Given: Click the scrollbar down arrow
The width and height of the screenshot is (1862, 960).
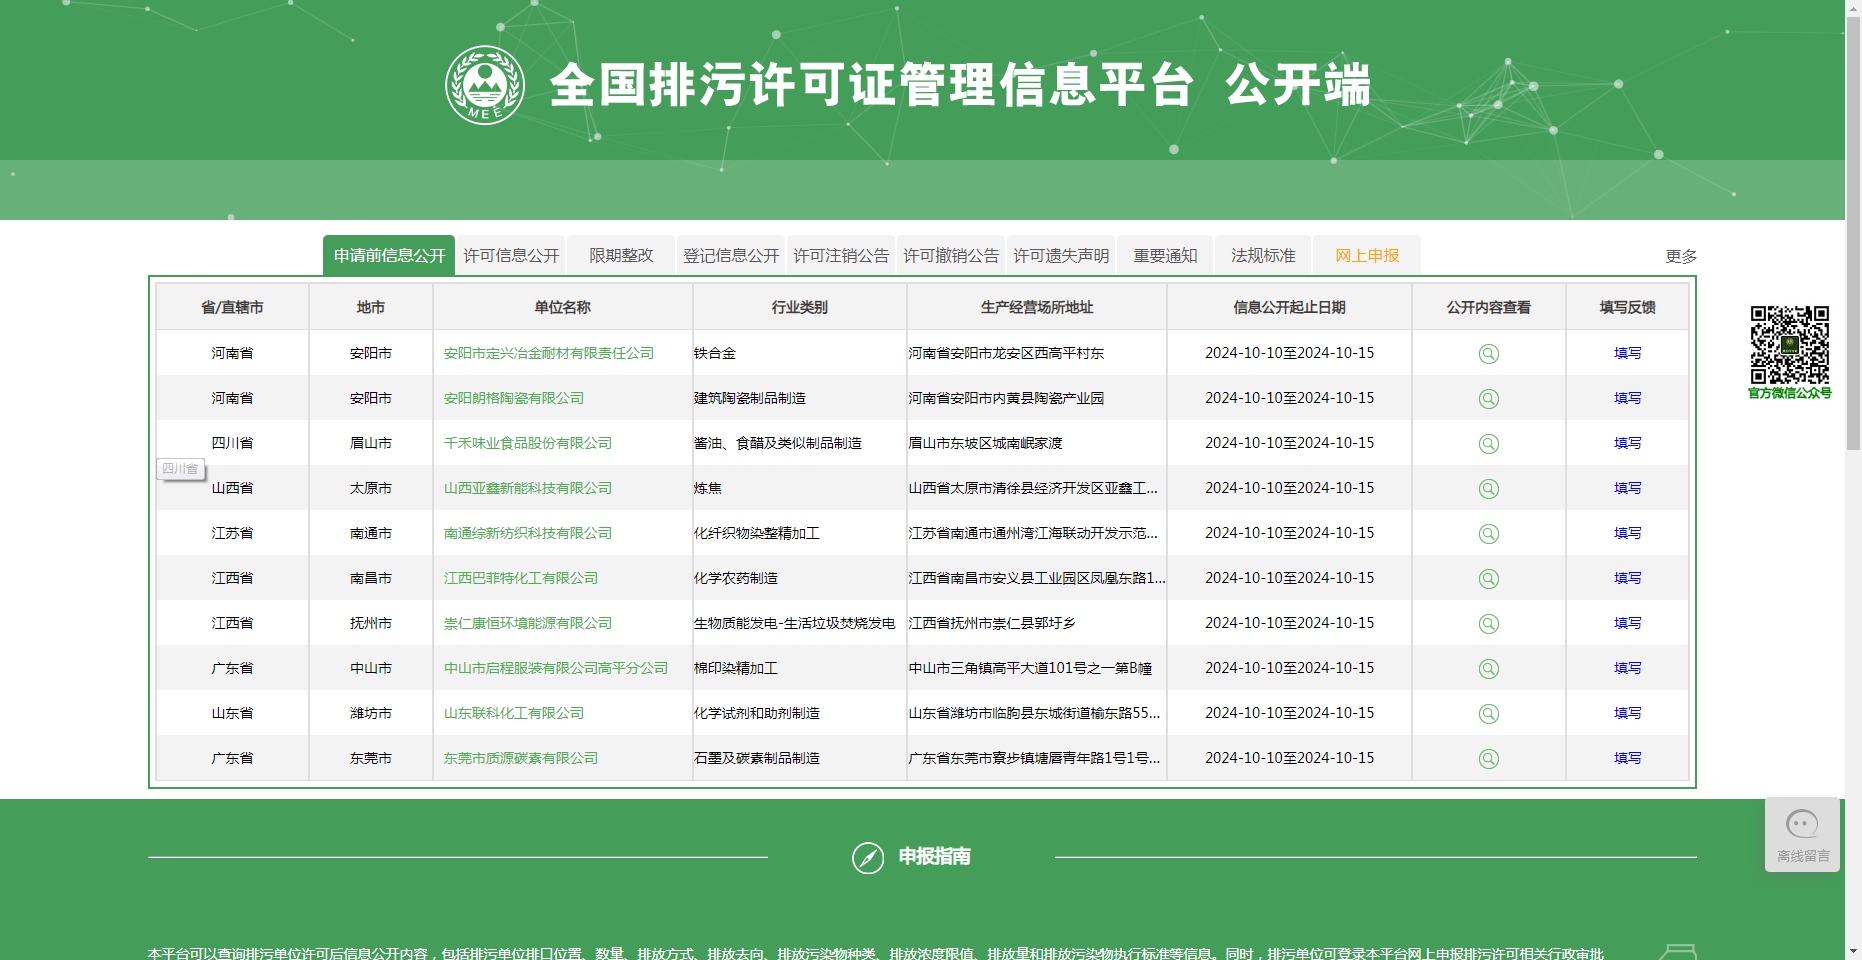Looking at the screenshot, I should tap(1853, 952).
